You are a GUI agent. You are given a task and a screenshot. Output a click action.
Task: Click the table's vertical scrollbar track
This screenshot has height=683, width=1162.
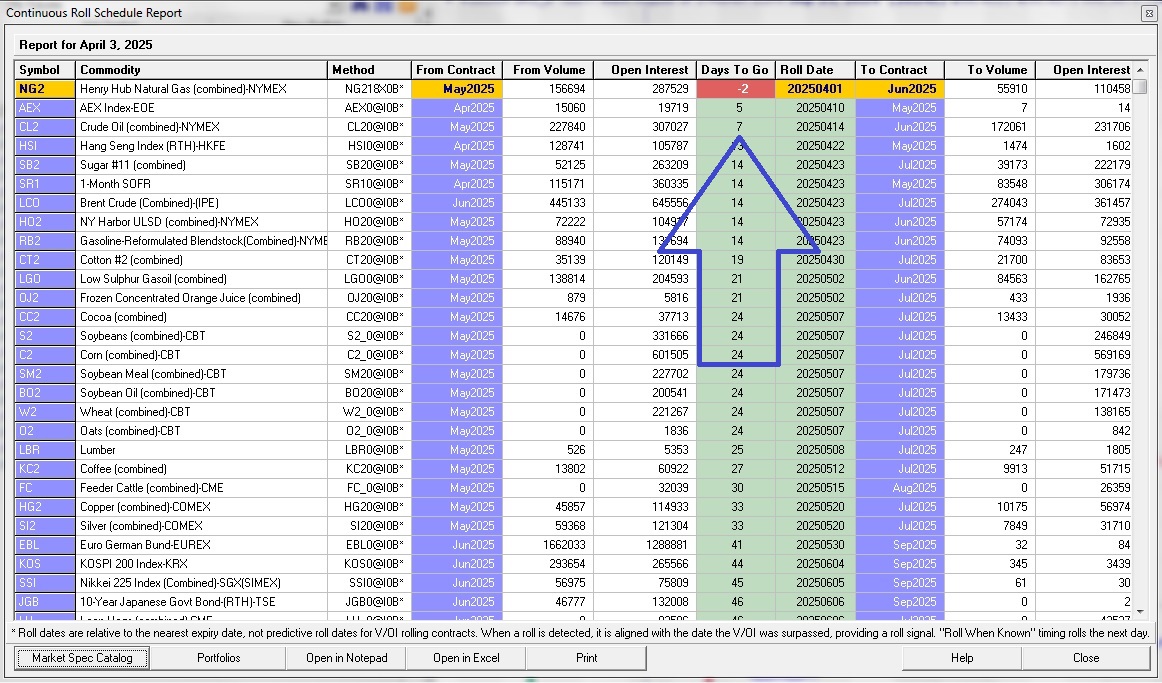(1140, 350)
